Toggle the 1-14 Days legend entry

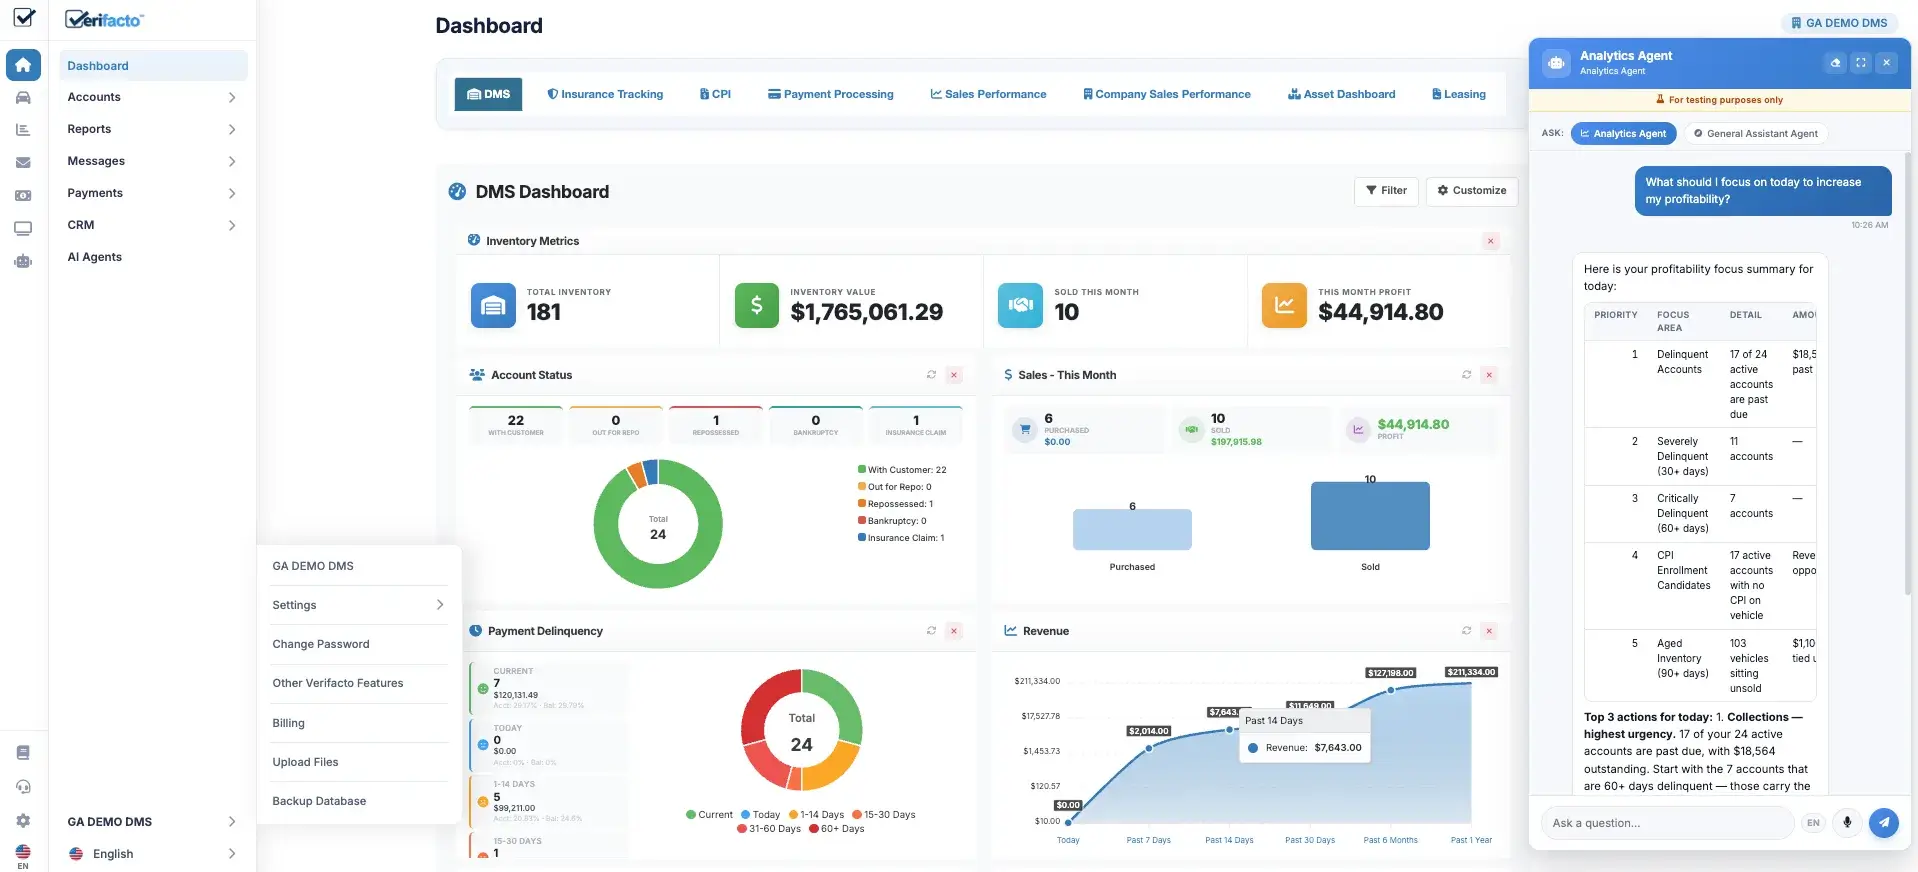[816, 815]
